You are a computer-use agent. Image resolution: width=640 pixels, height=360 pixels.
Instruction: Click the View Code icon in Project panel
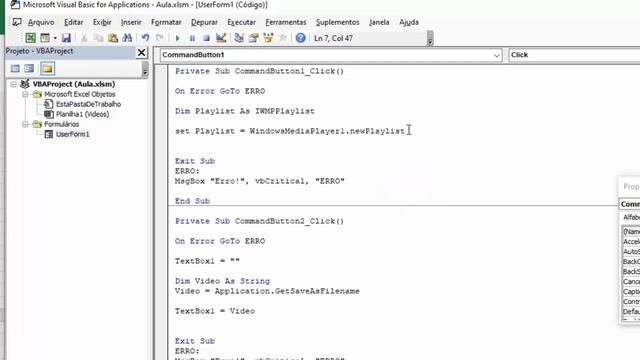[15, 69]
